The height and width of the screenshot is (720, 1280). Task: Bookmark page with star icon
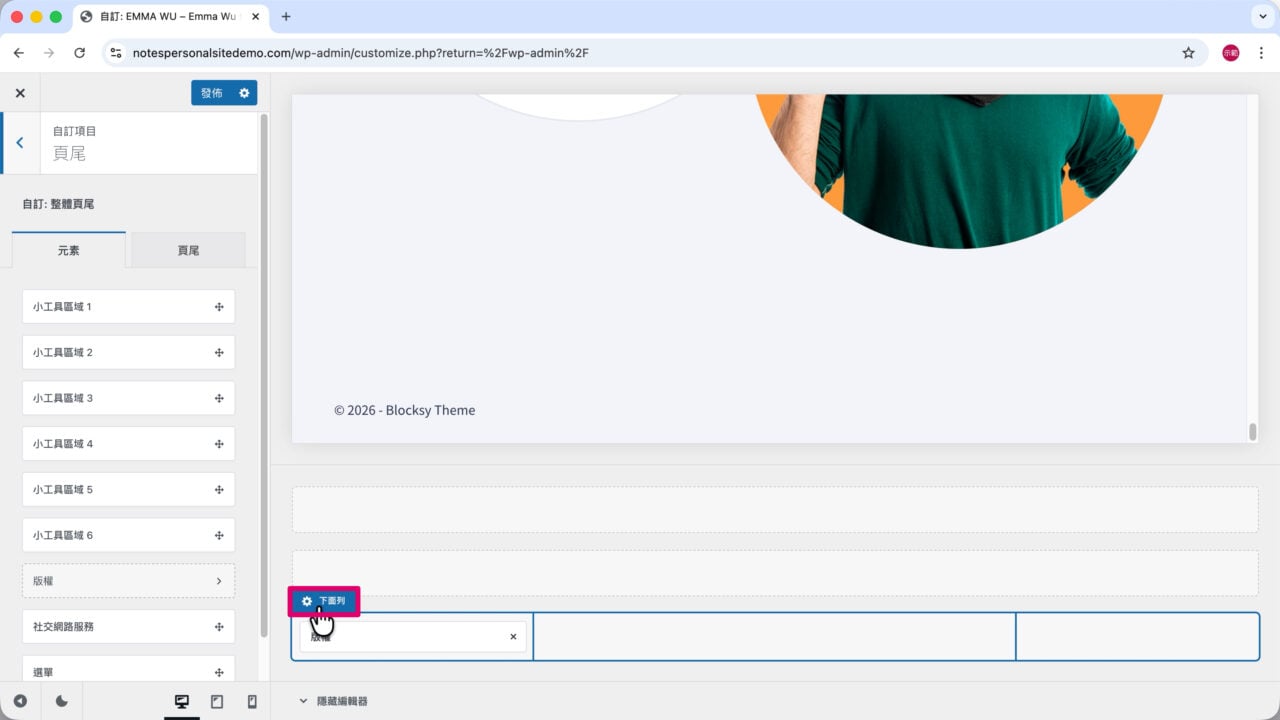1188,53
